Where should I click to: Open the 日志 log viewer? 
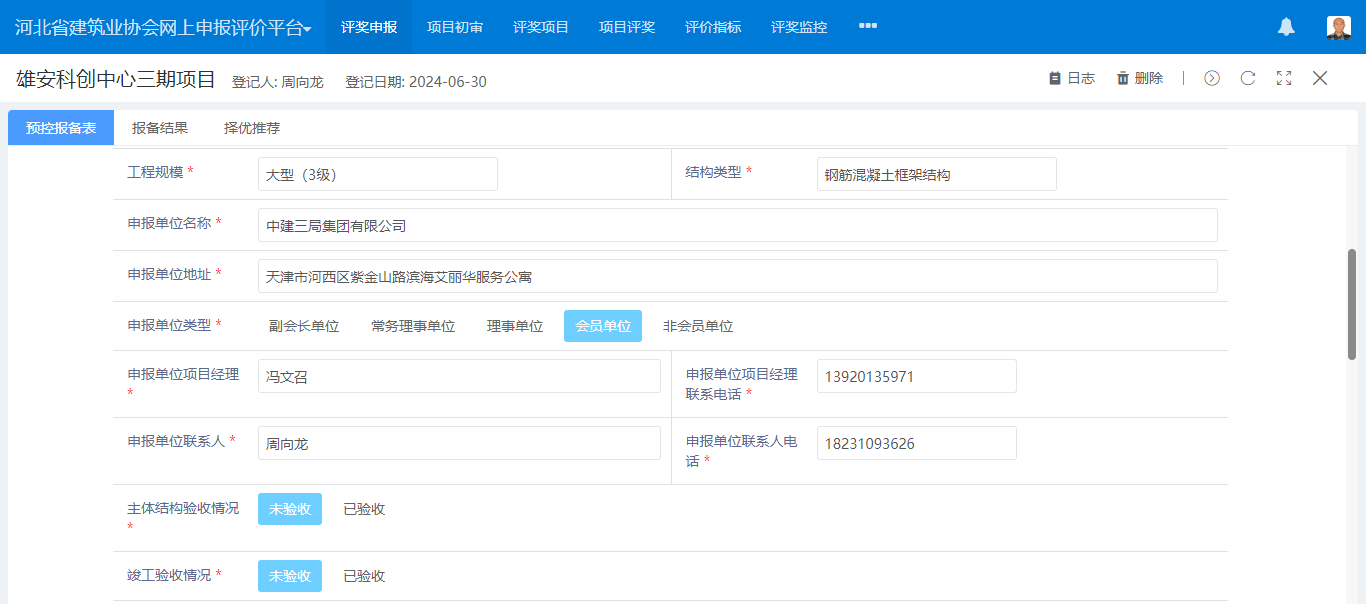point(1071,78)
